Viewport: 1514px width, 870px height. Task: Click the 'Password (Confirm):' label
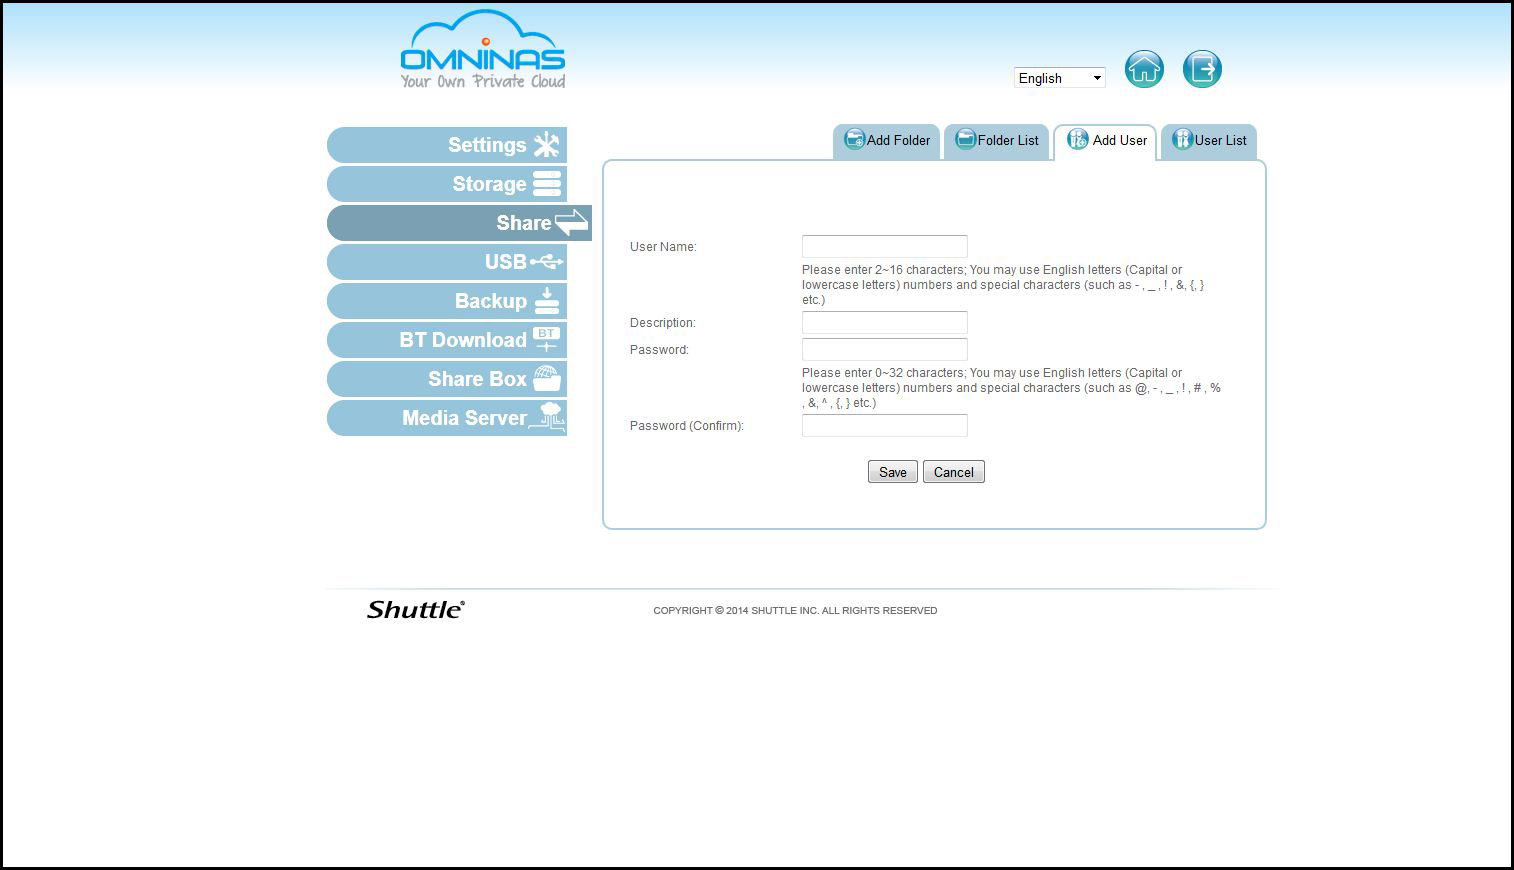pos(687,426)
